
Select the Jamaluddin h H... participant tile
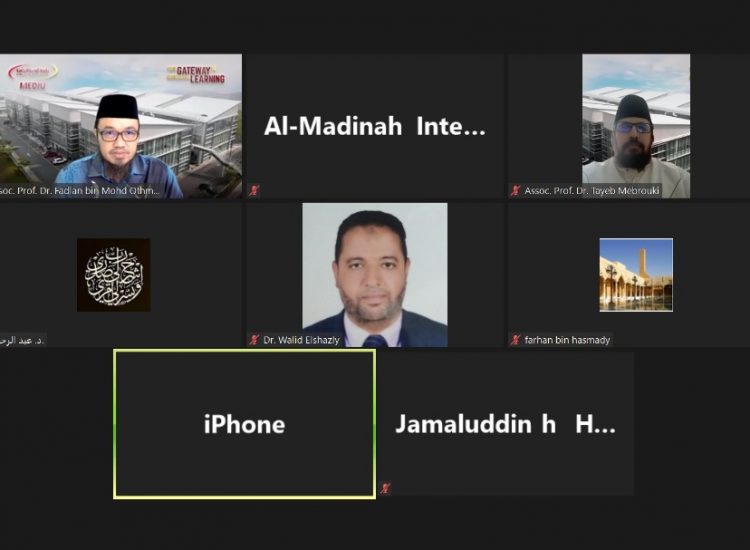pos(506,424)
